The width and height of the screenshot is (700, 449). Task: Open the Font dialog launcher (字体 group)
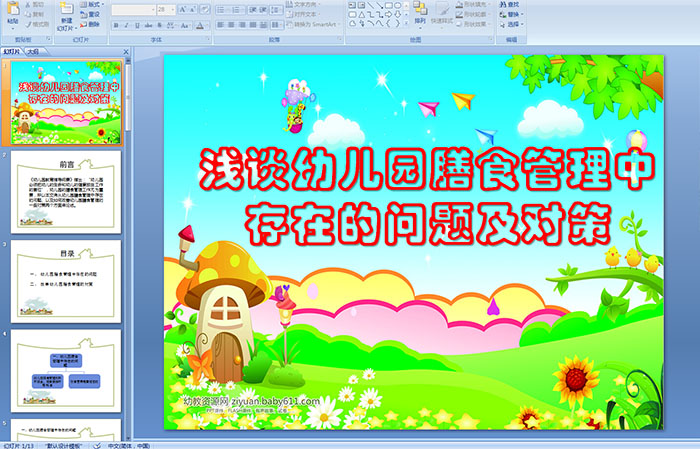pyautogui.click(x=208, y=39)
